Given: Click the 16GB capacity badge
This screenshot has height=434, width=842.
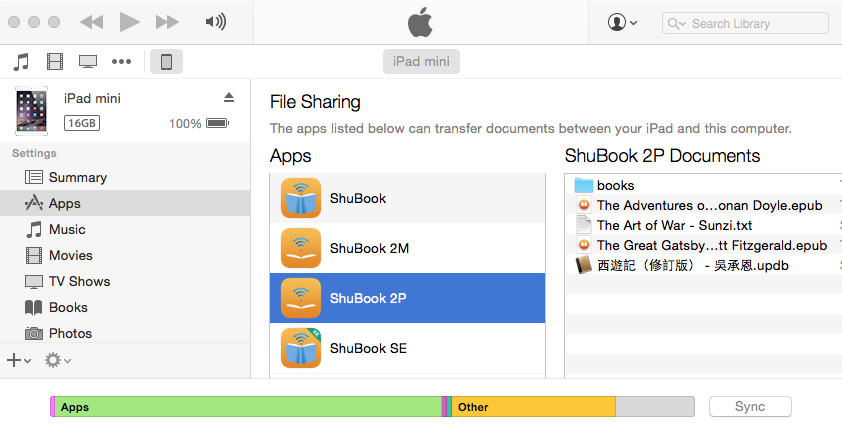Looking at the screenshot, I should pos(82,123).
